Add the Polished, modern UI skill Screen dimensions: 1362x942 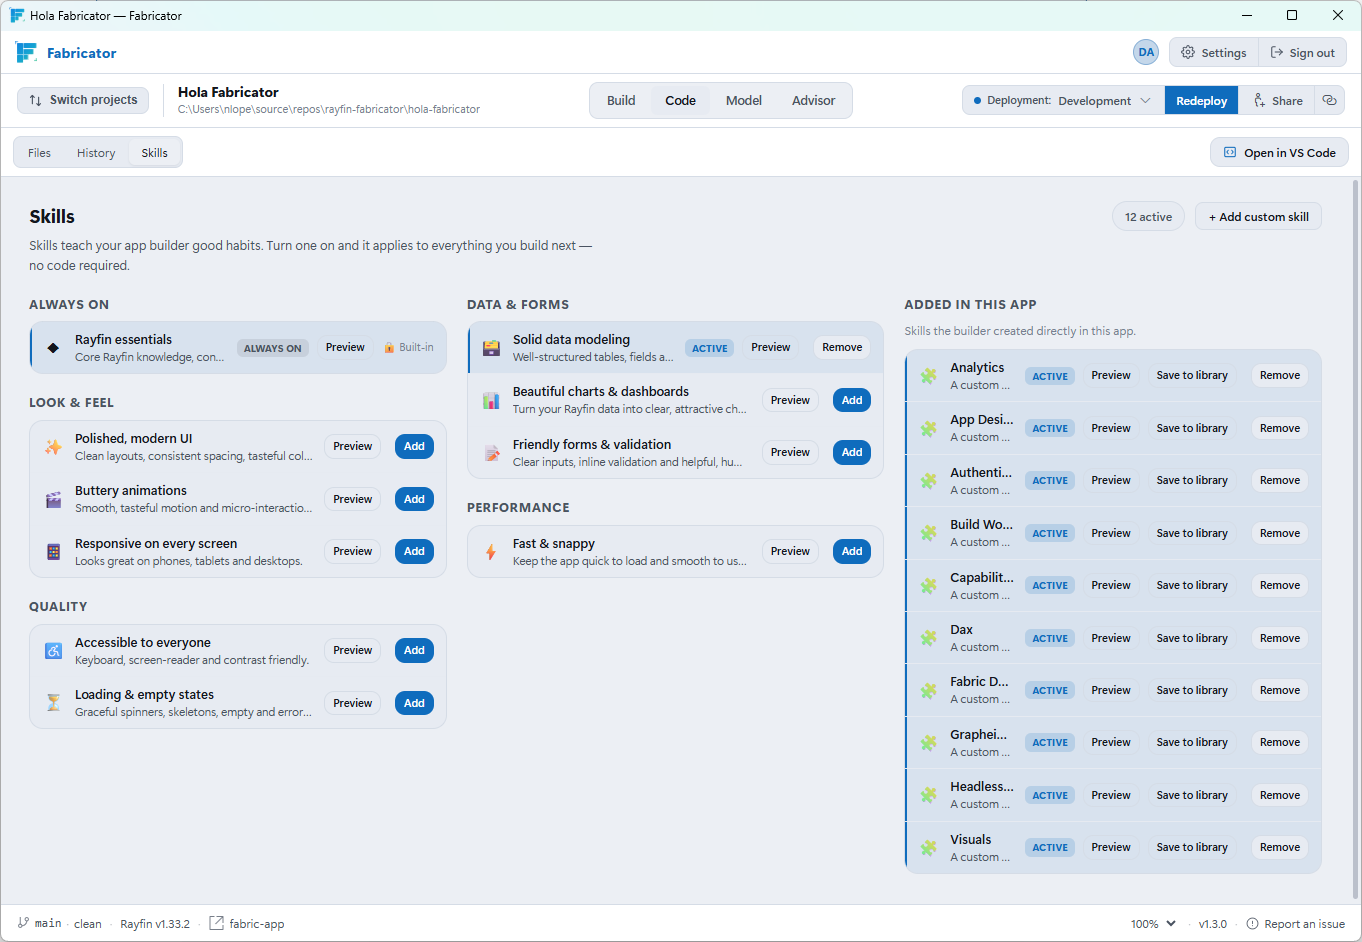coord(414,447)
